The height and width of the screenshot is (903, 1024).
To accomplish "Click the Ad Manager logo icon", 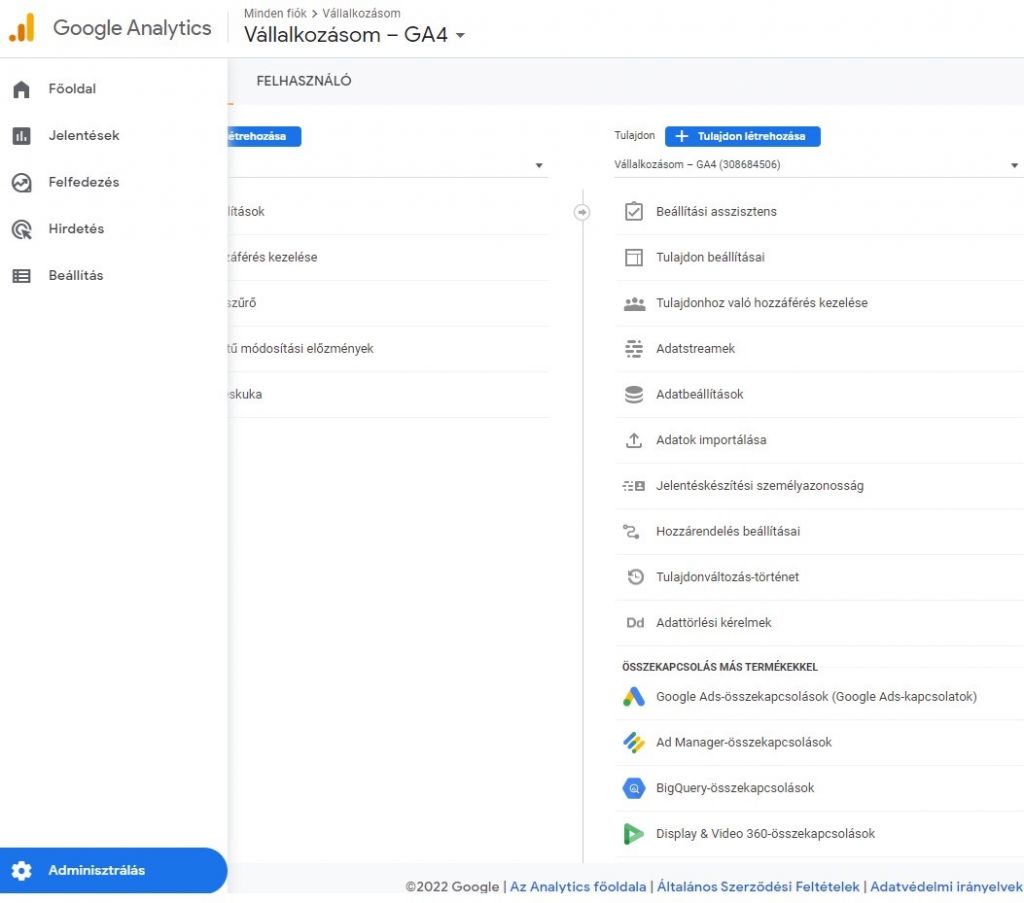I will pyautogui.click(x=633, y=742).
